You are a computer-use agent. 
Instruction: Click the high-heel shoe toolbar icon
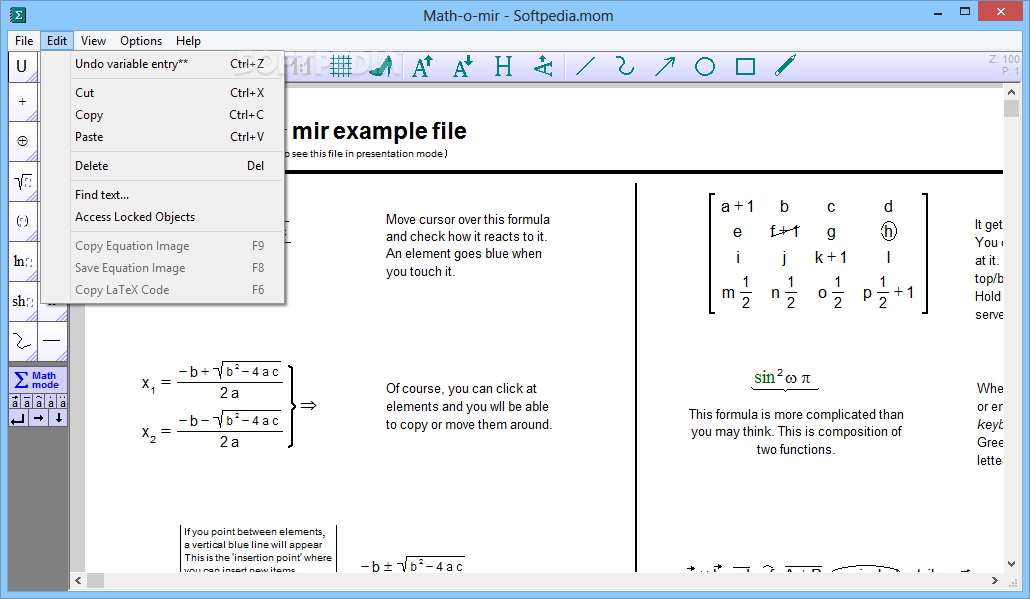(382, 66)
